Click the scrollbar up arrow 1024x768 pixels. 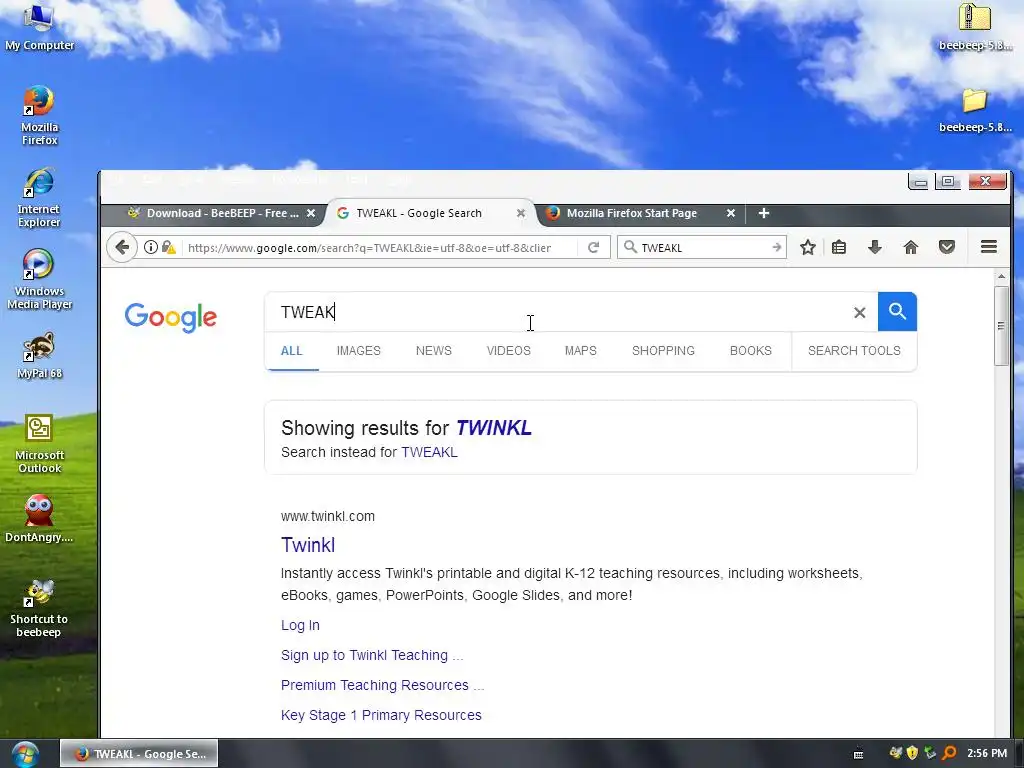pyautogui.click(x=1001, y=277)
